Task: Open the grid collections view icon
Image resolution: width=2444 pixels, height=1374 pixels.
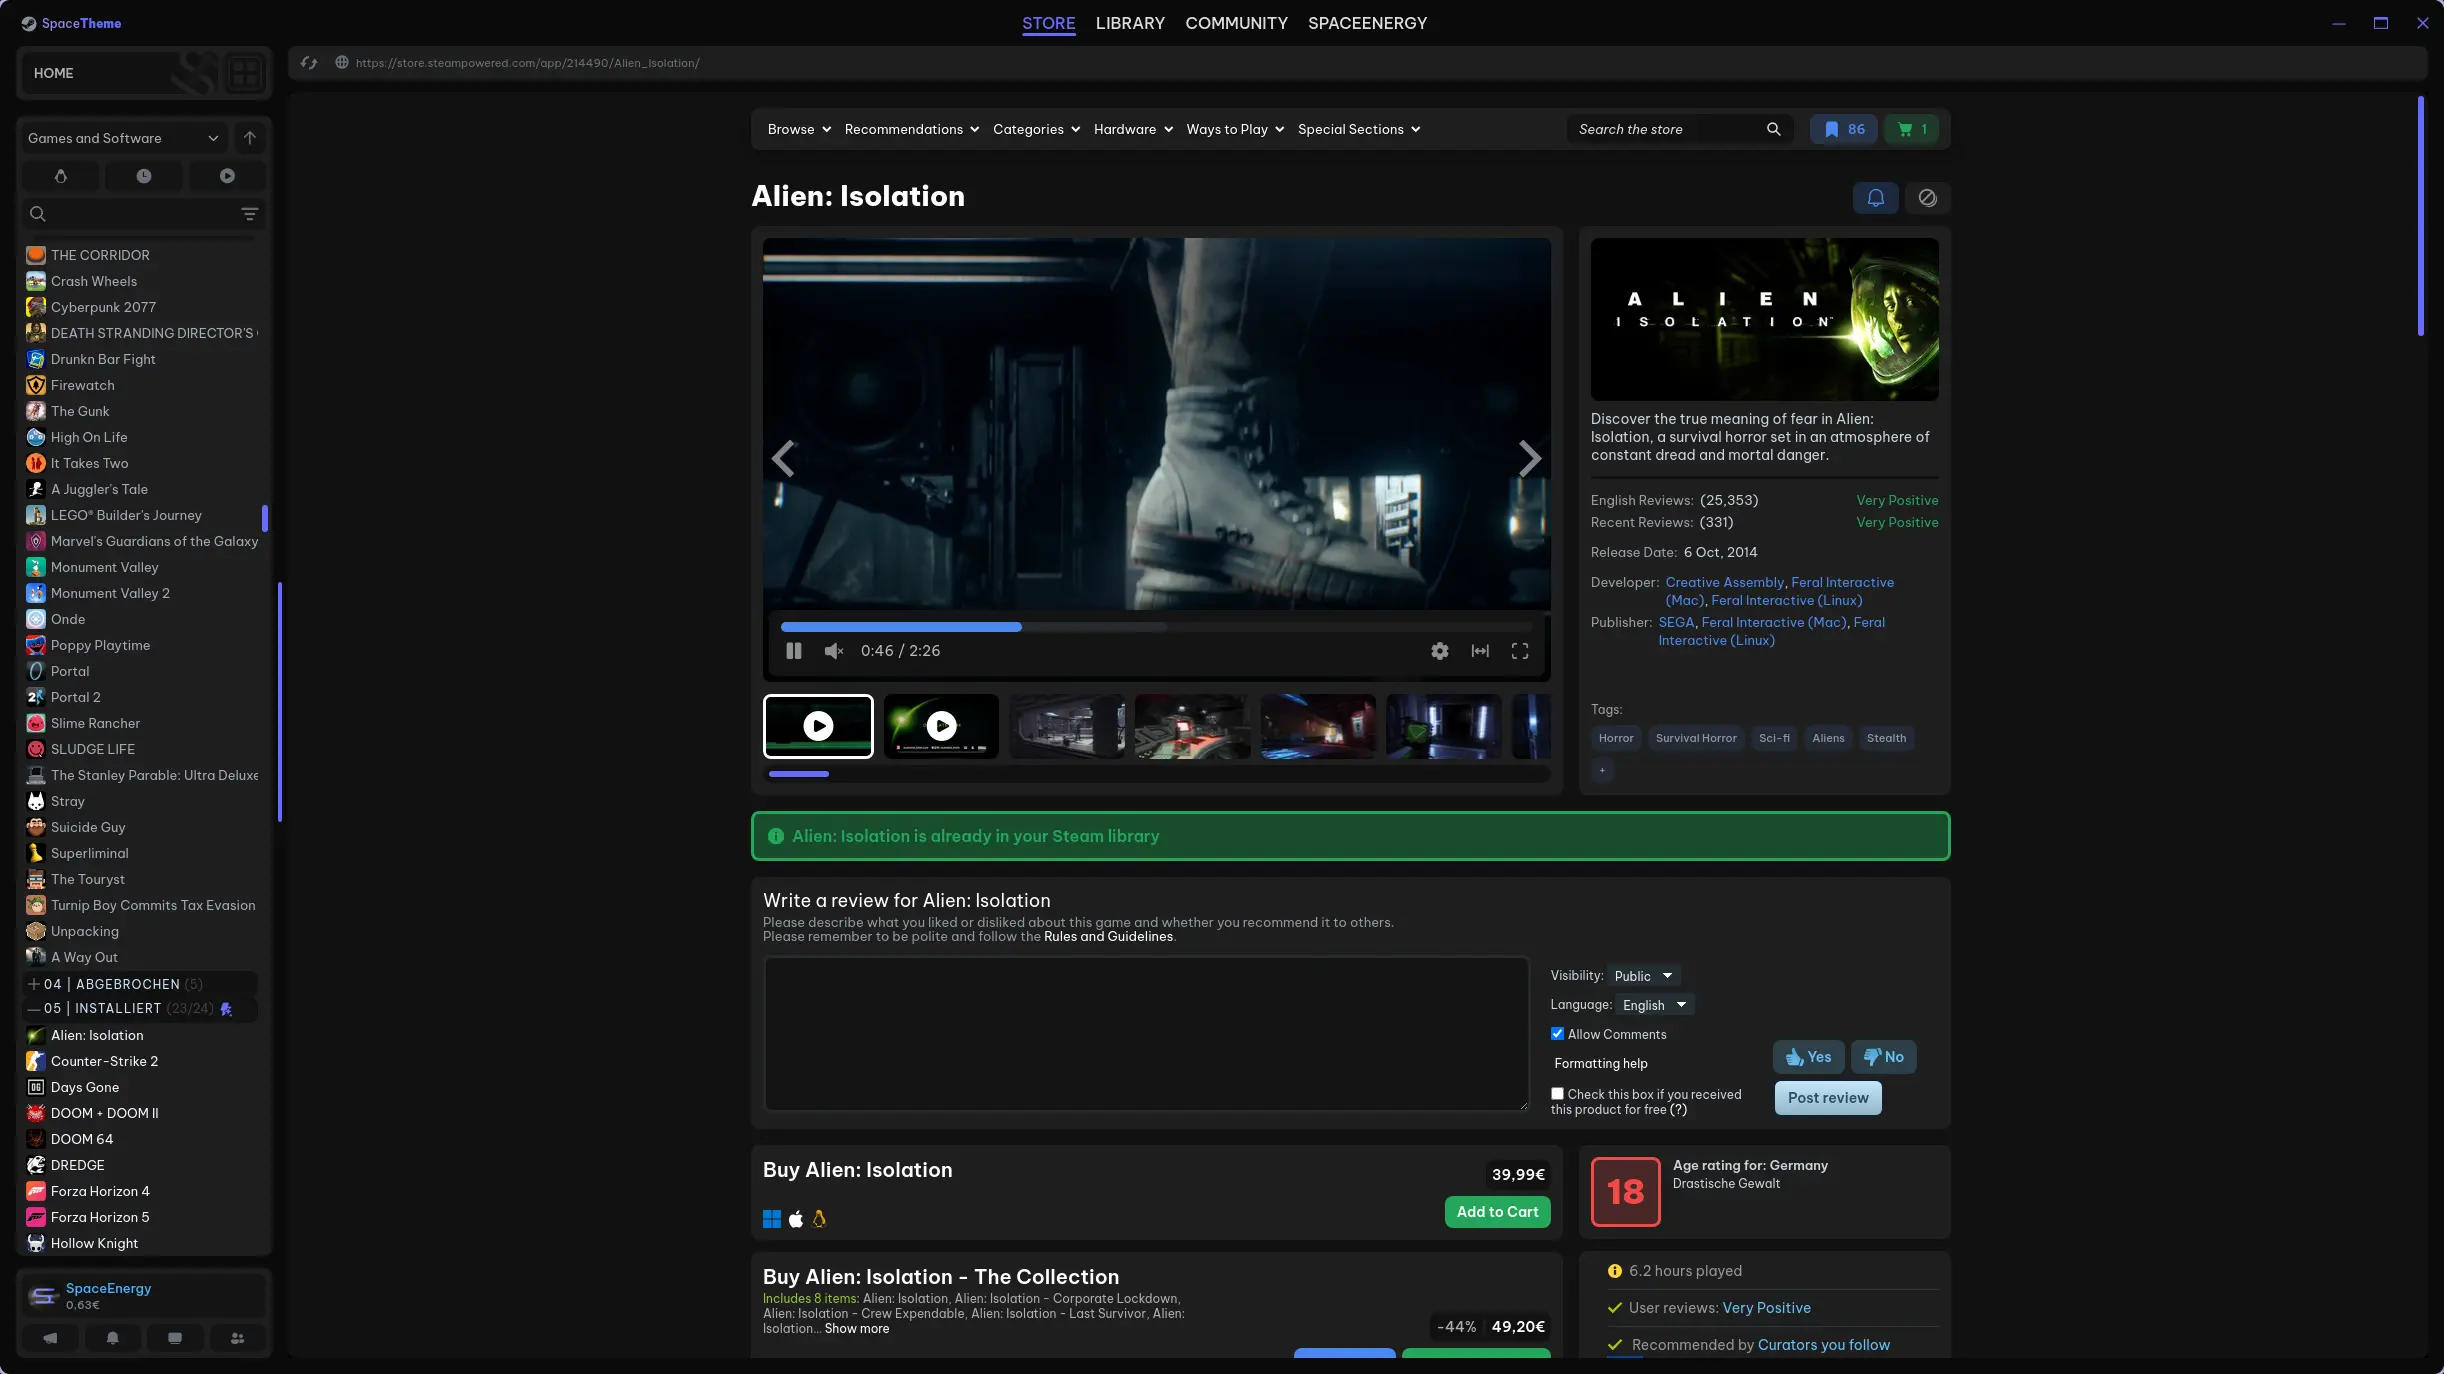Action: click(245, 73)
